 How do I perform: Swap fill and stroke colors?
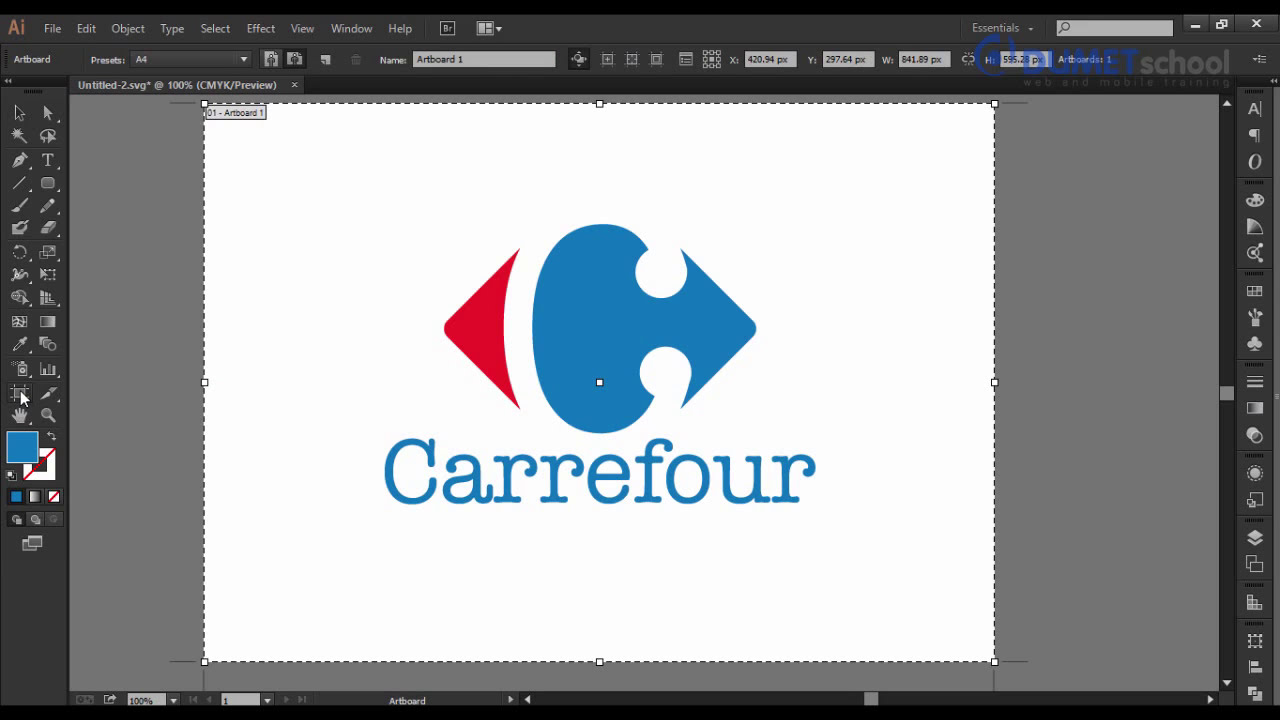[x=52, y=437]
